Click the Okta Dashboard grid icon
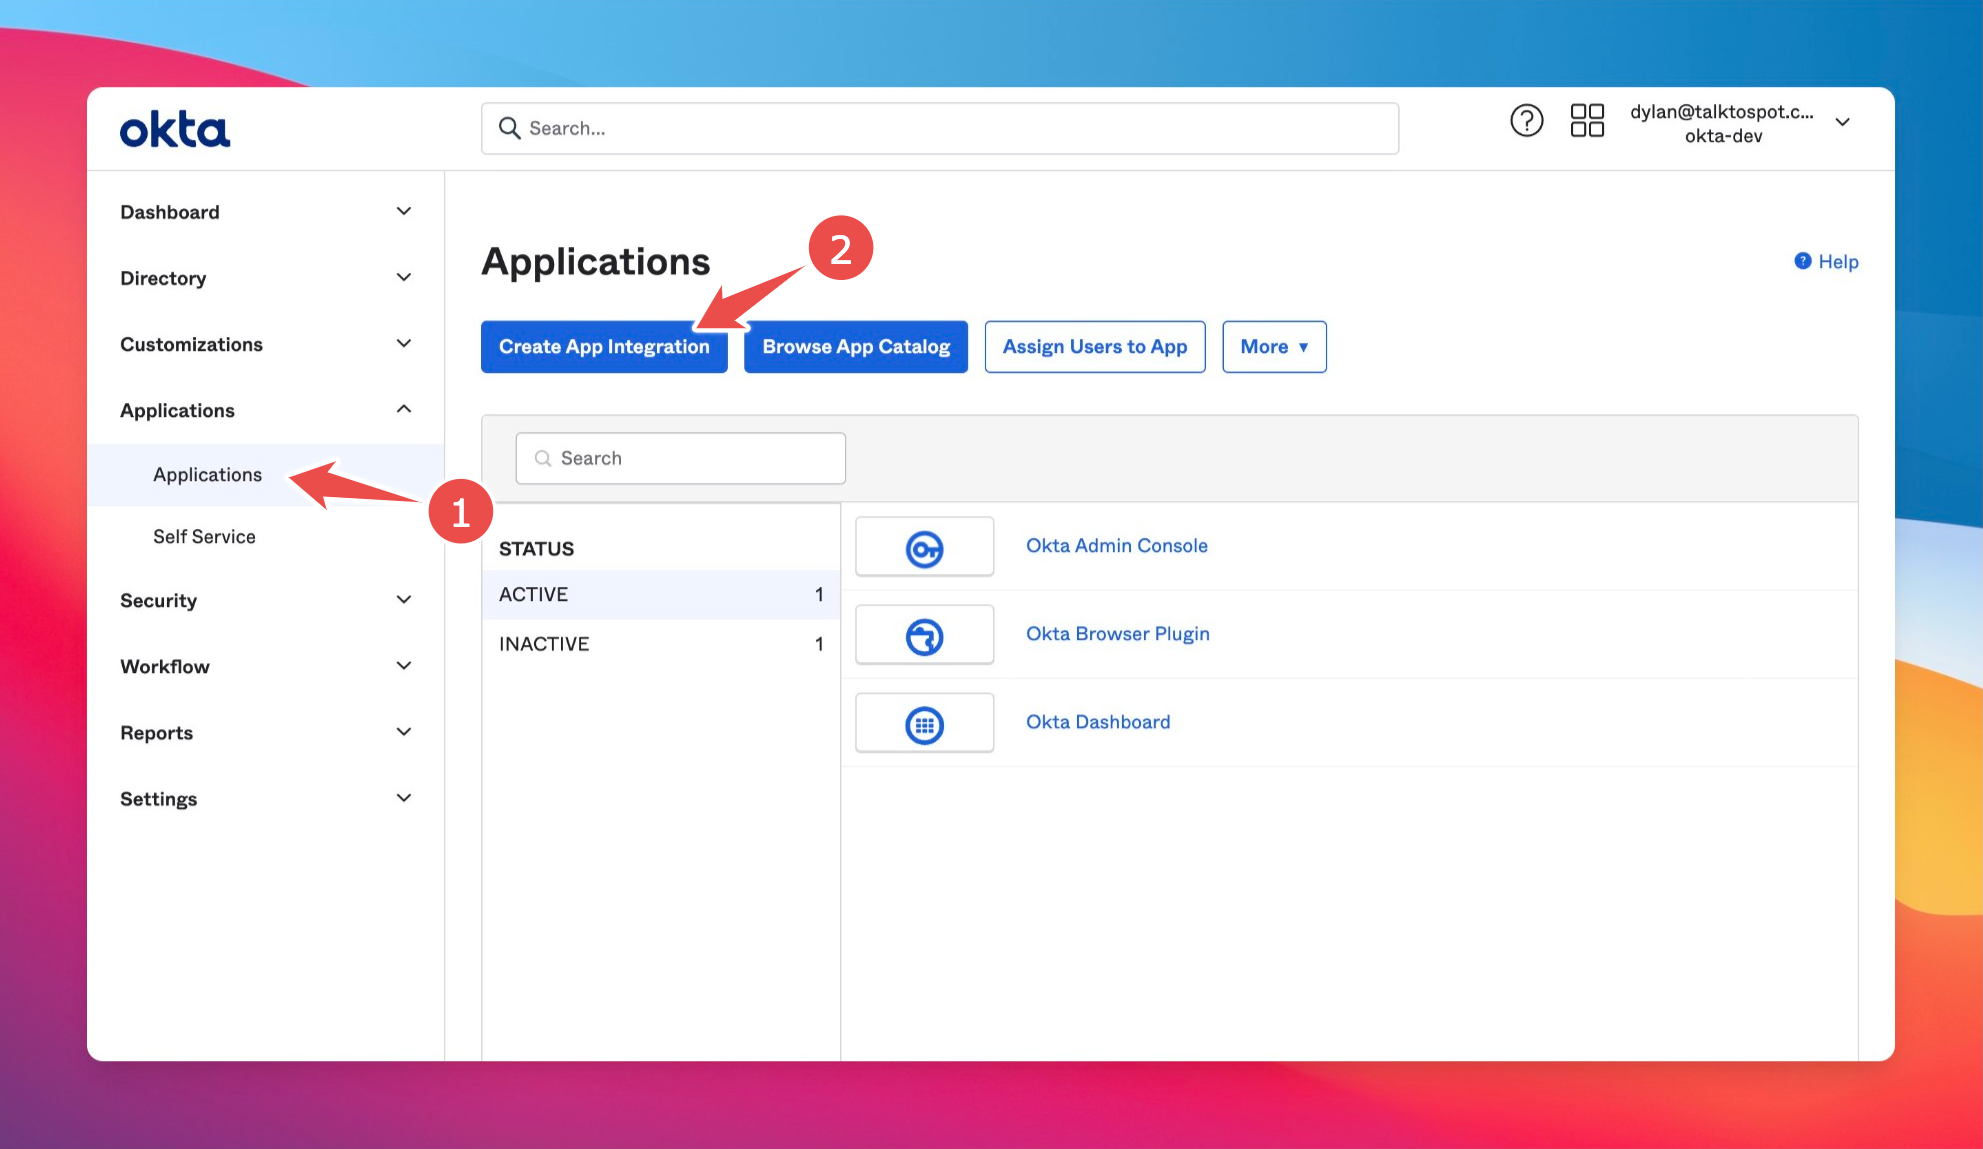The width and height of the screenshot is (1983, 1149). tap(924, 724)
